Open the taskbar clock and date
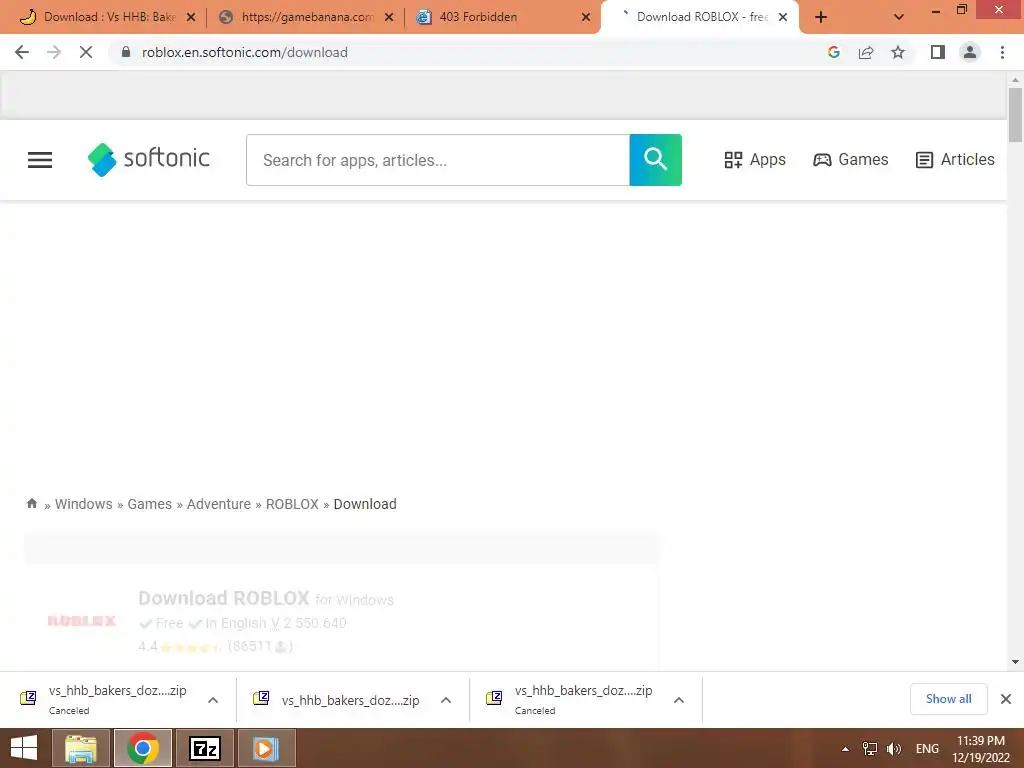This screenshot has width=1024, height=768. tap(981, 749)
